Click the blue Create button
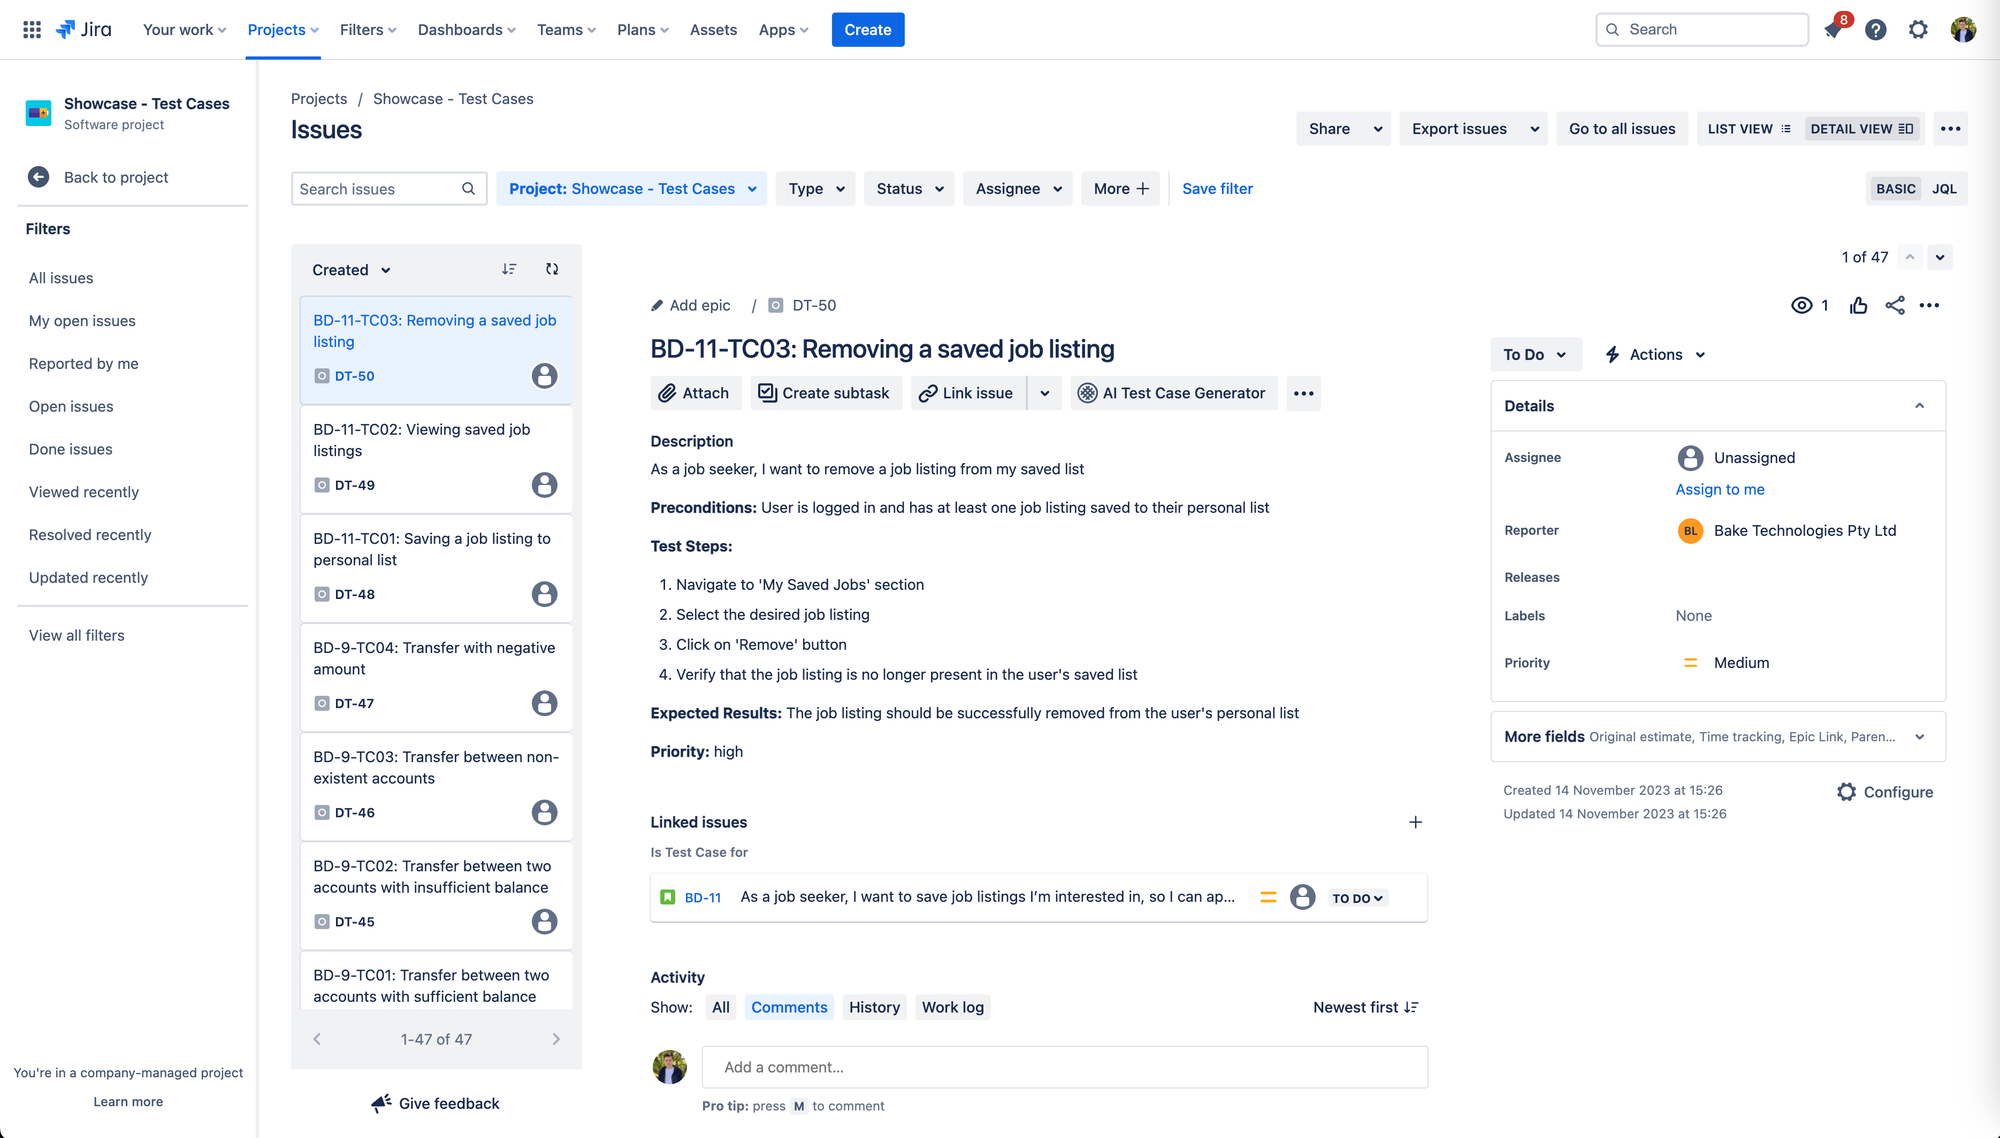The width and height of the screenshot is (2000, 1138). [x=867, y=30]
